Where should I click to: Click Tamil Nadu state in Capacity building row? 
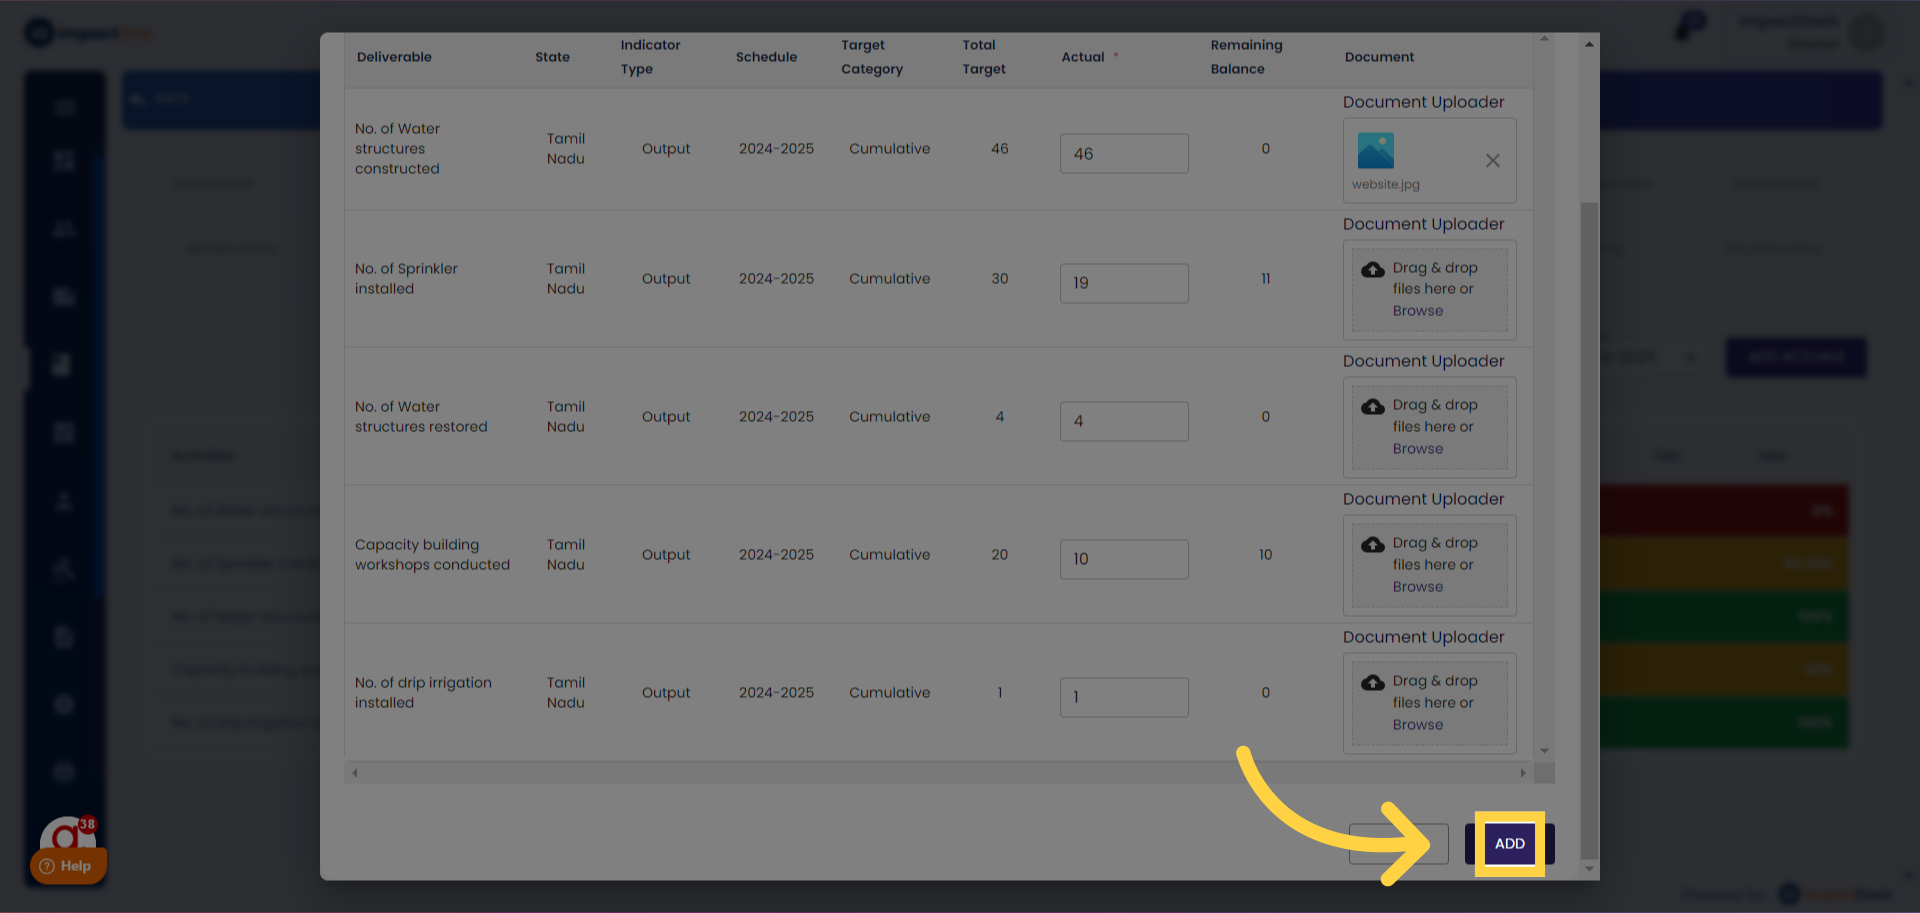coord(565,555)
